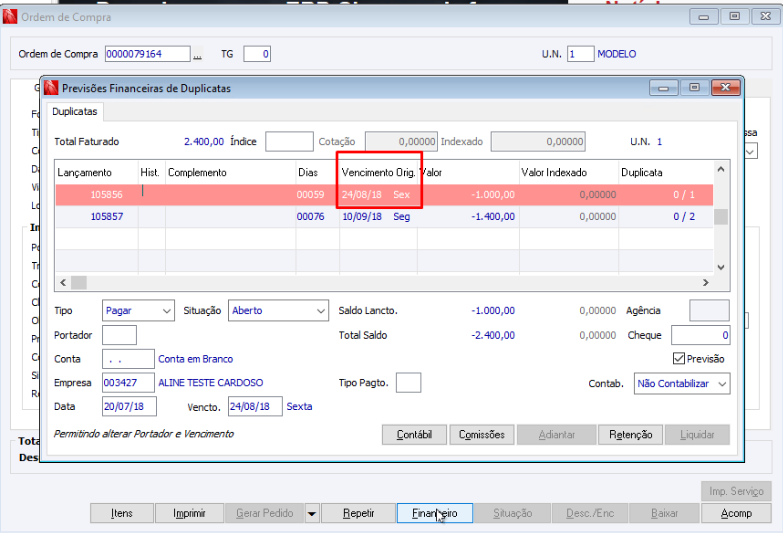Click the Duplicata column header
The image size is (783, 533).
click(666, 172)
